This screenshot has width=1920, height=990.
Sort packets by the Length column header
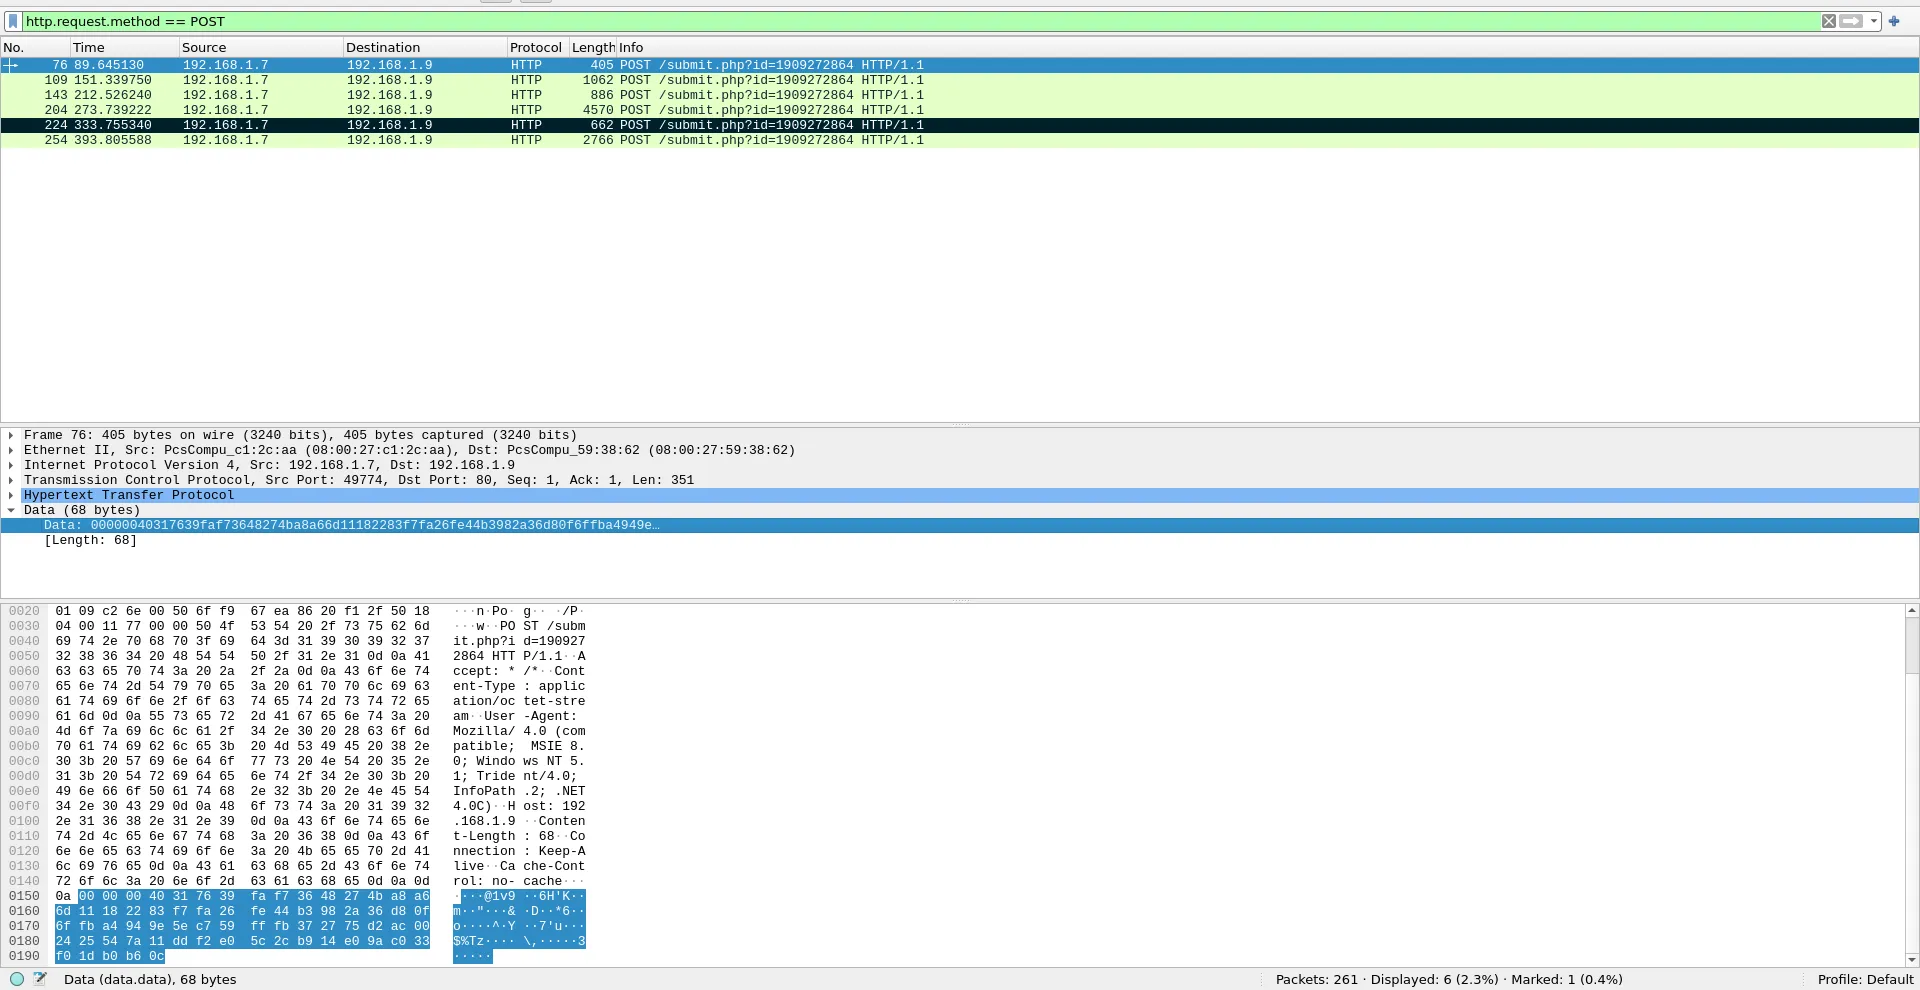coord(592,47)
